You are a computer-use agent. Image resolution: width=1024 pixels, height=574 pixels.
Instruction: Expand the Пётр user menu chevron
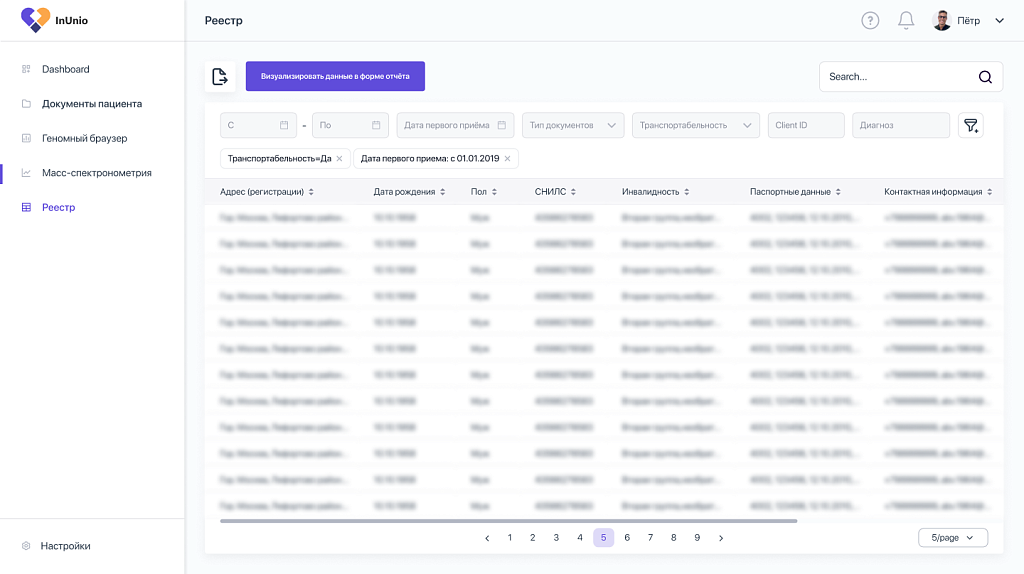click(999, 20)
